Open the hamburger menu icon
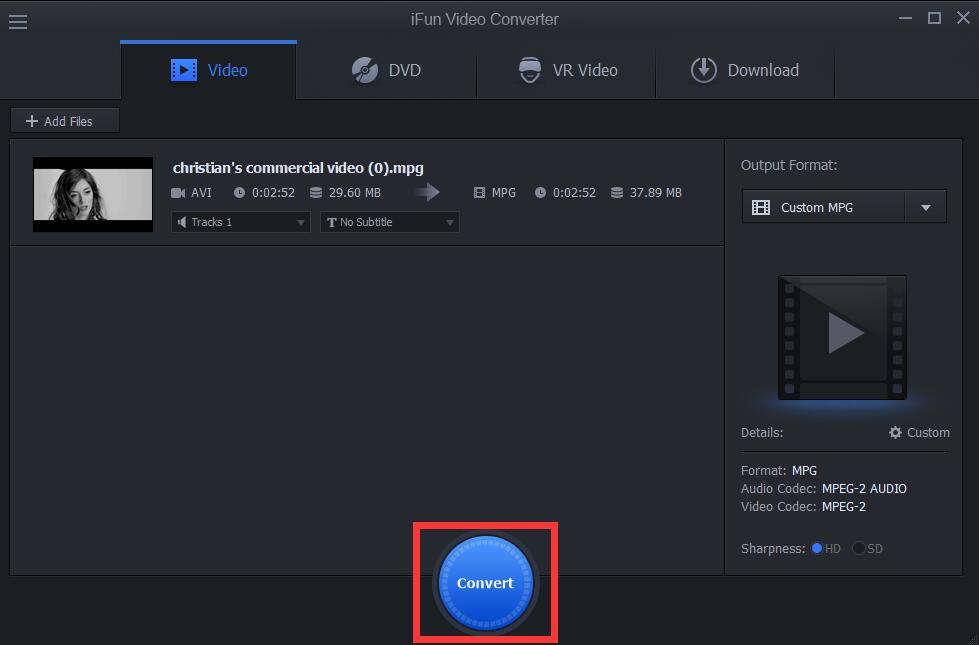The image size is (979, 645). pos(17,22)
